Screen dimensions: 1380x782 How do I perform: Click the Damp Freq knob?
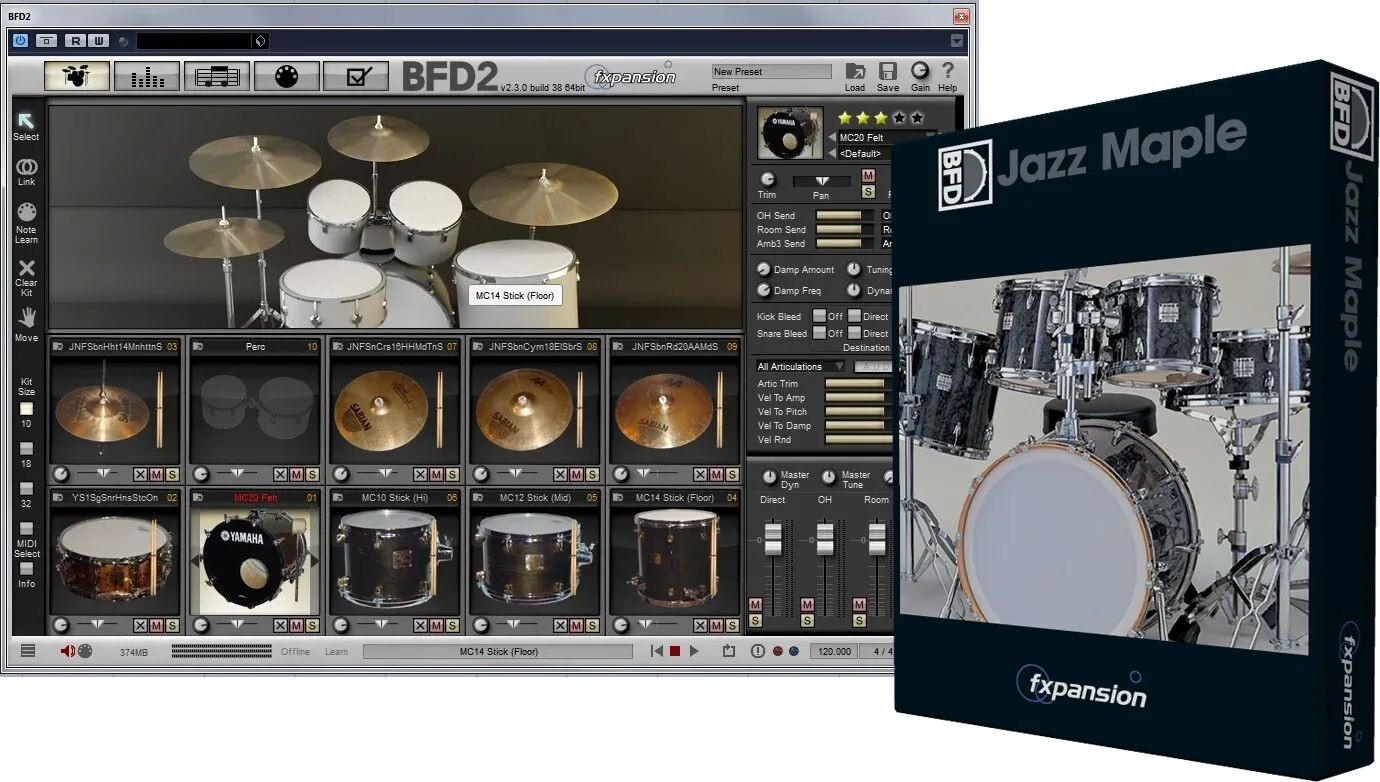(763, 290)
